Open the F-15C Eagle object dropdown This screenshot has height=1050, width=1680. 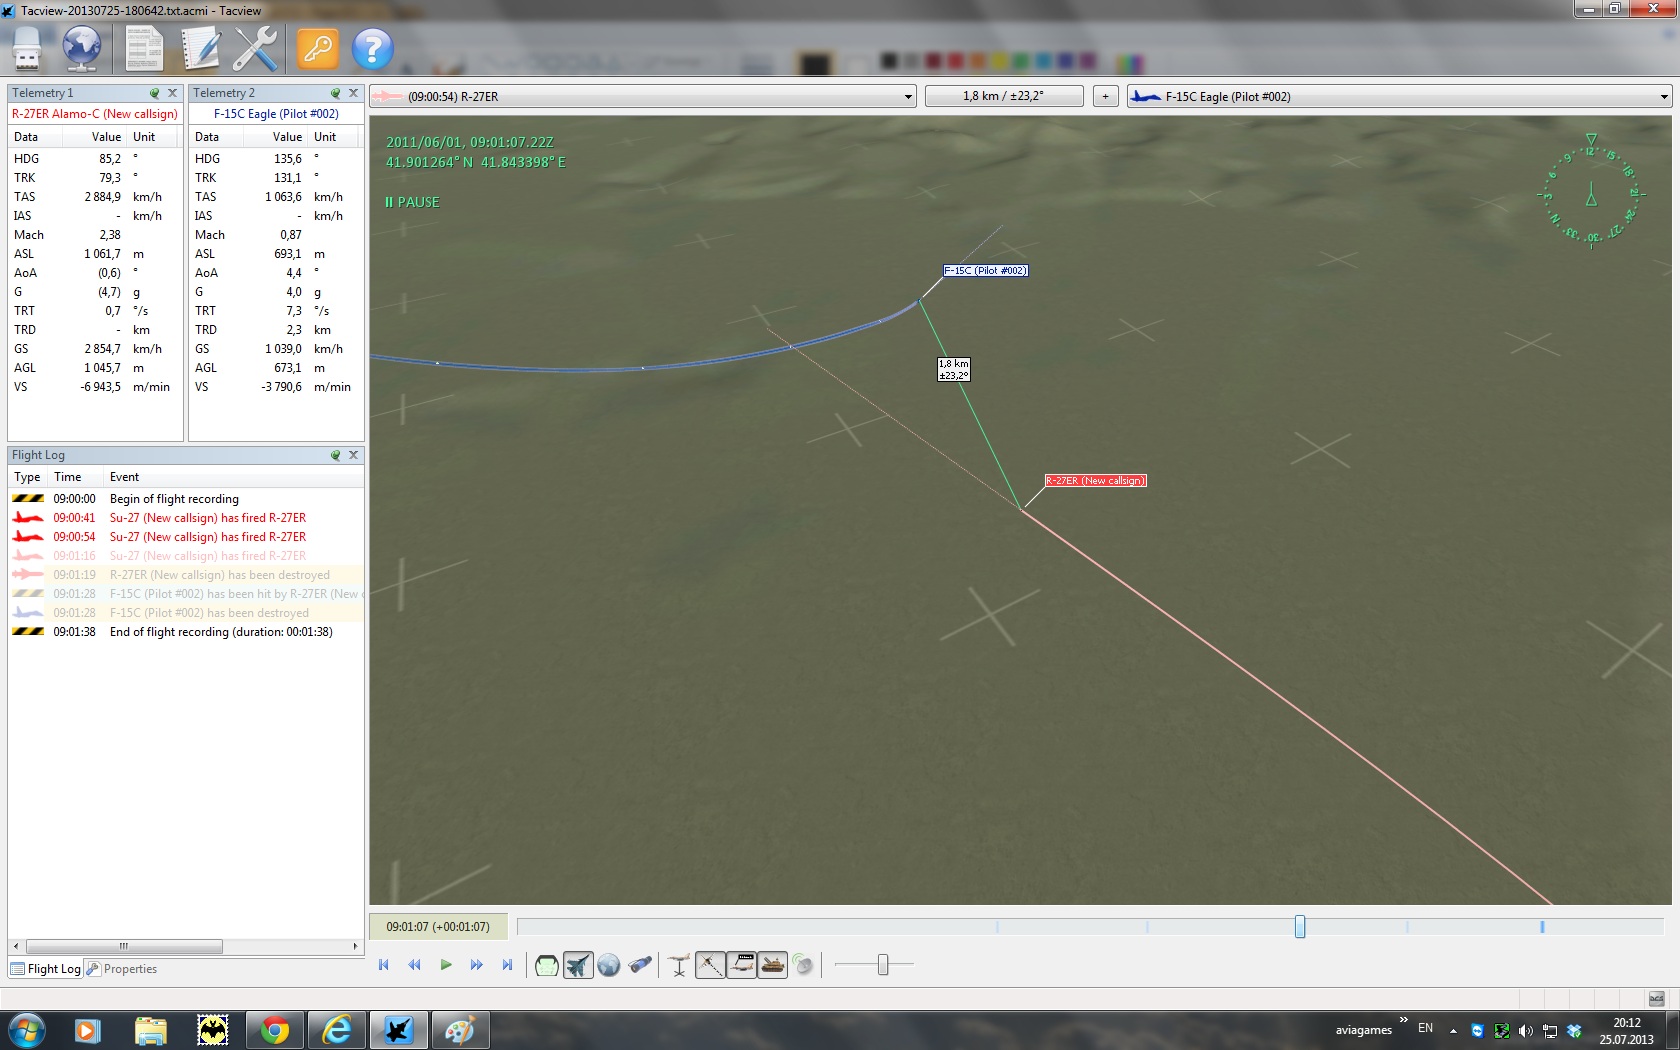point(1400,97)
